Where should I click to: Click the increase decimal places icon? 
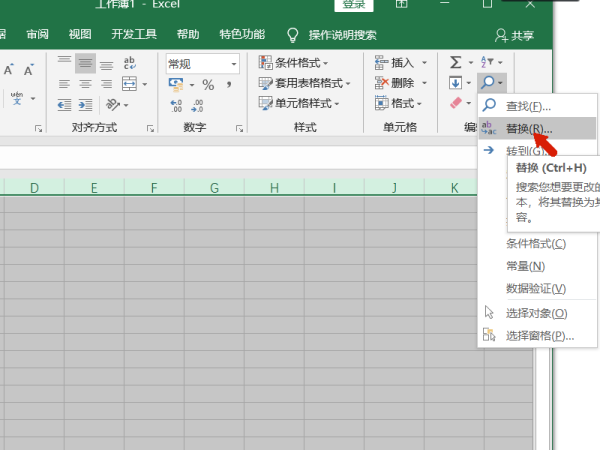pos(176,105)
